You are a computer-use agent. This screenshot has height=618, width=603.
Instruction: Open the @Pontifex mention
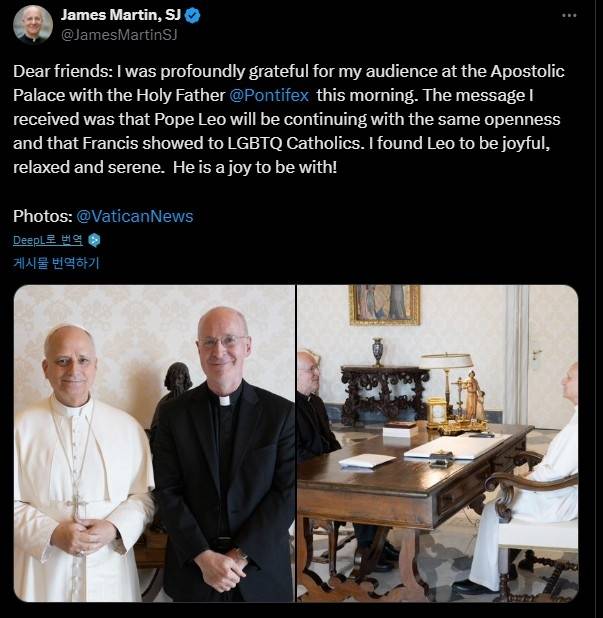point(268,96)
